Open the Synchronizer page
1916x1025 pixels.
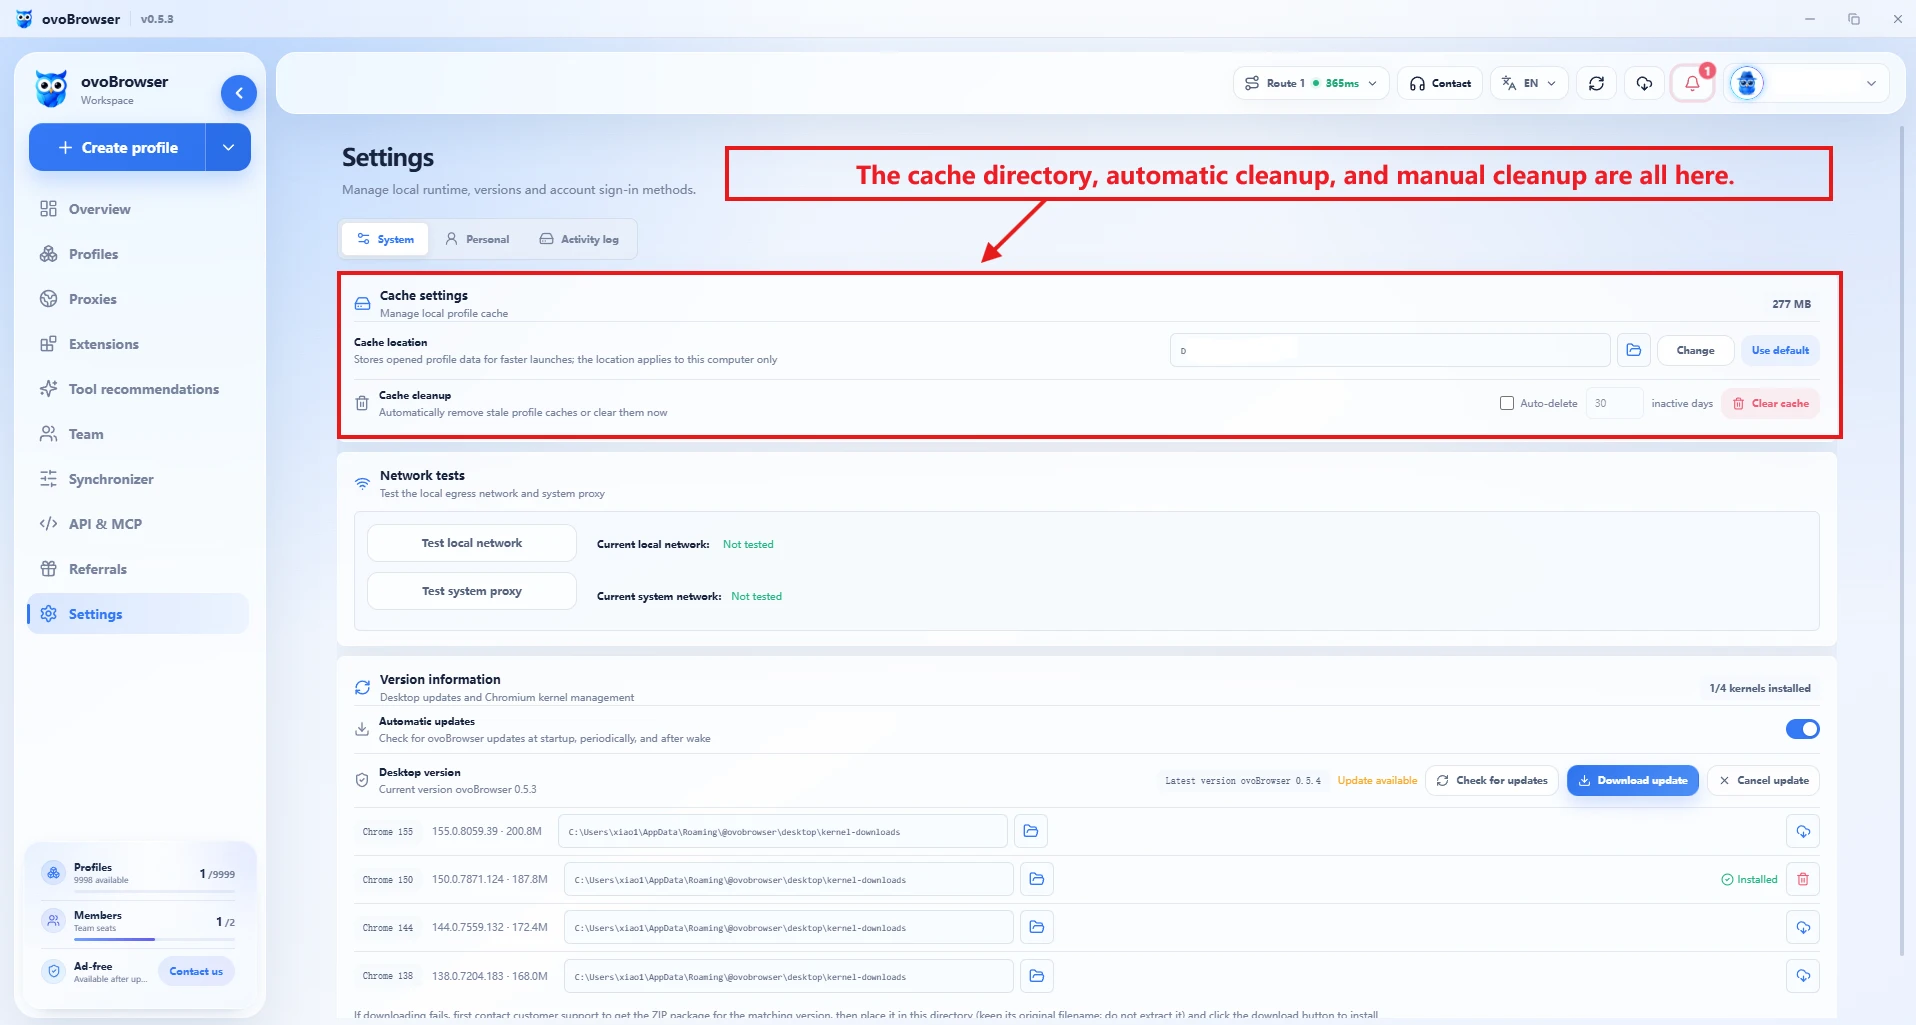click(x=138, y=479)
